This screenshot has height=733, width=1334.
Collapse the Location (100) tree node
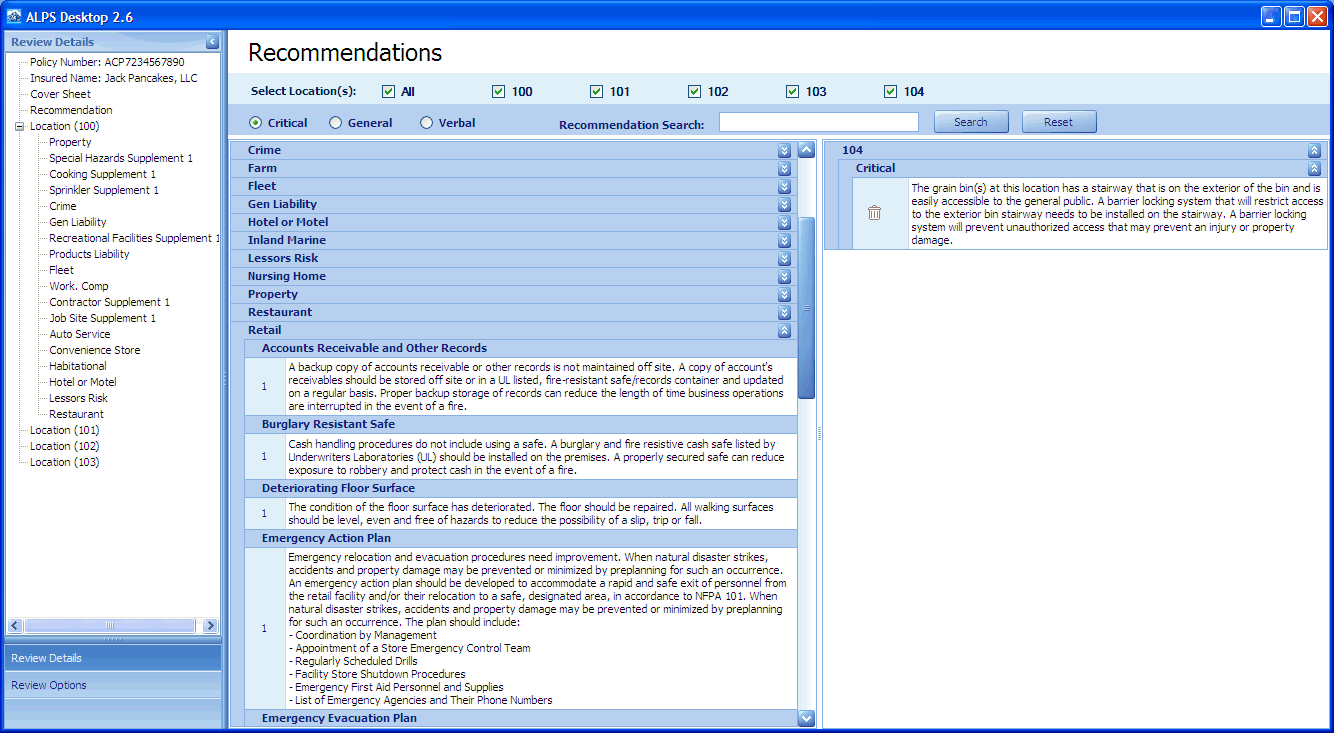tap(19, 126)
